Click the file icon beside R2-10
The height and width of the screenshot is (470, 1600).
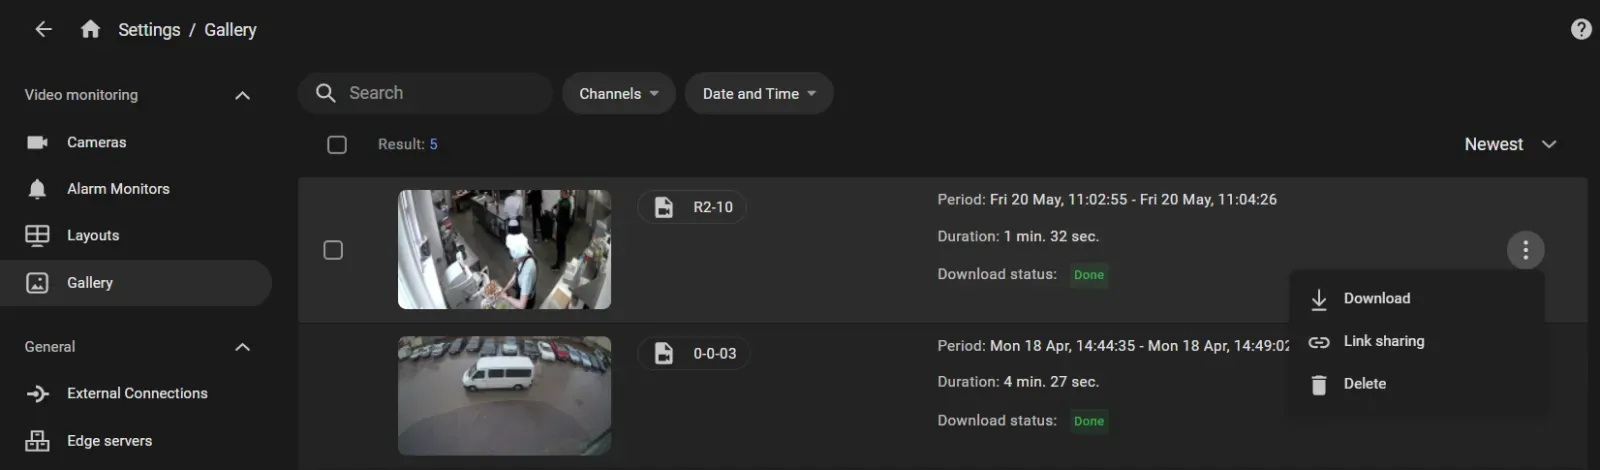664,207
